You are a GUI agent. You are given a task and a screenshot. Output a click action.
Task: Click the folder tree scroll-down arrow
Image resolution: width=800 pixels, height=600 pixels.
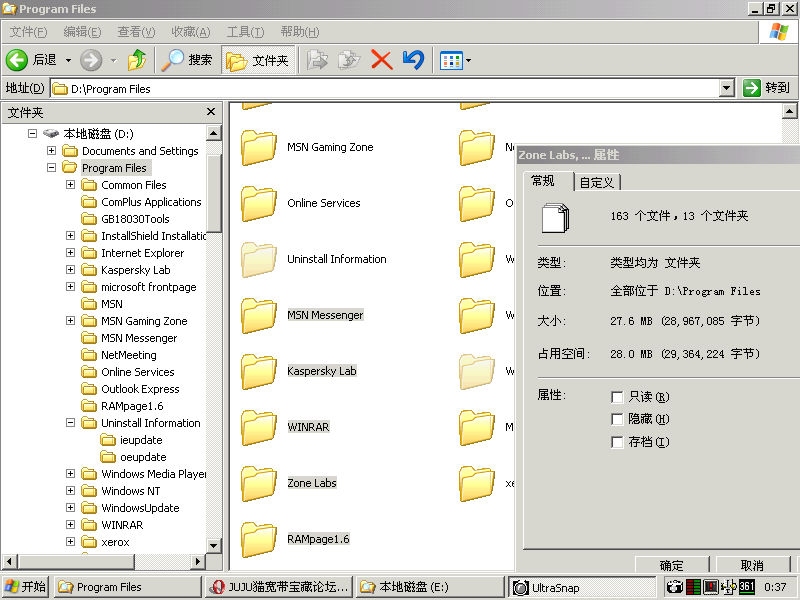pyautogui.click(x=214, y=546)
